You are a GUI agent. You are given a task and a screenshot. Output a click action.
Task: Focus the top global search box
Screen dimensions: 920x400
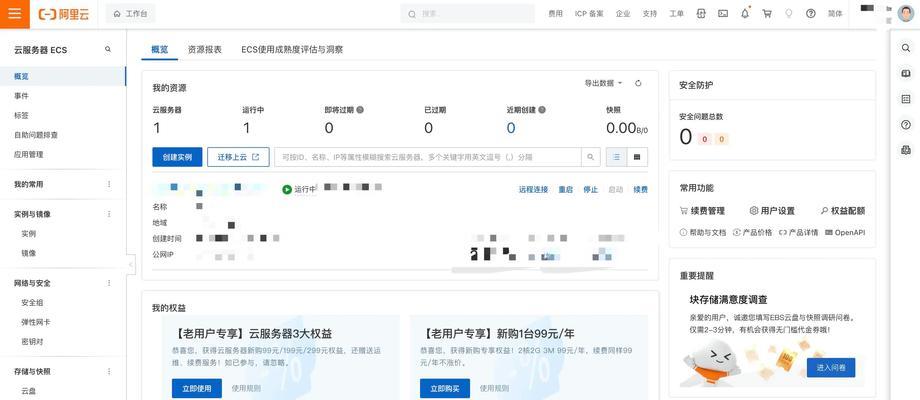click(468, 13)
